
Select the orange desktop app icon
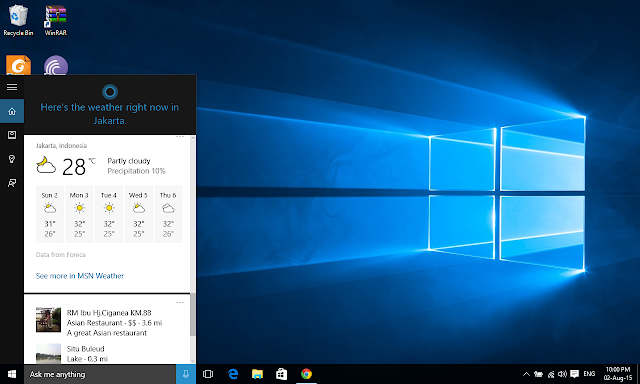point(18,65)
